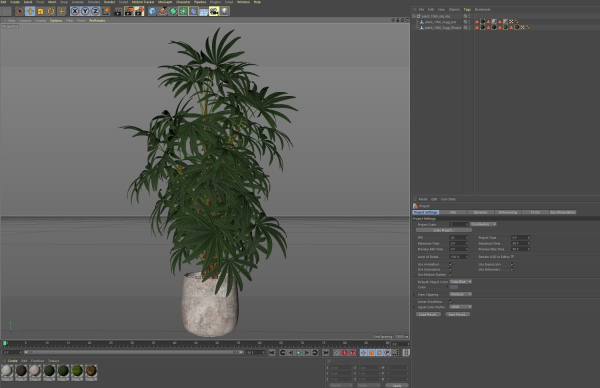
Task: Open viewport ProRender menu
Action: (x=97, y=20)
